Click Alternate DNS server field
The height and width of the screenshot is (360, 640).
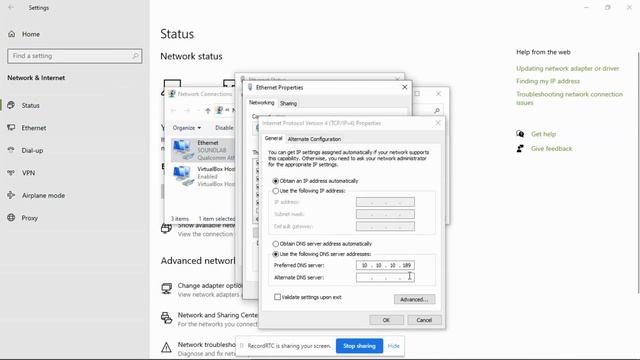385,278
